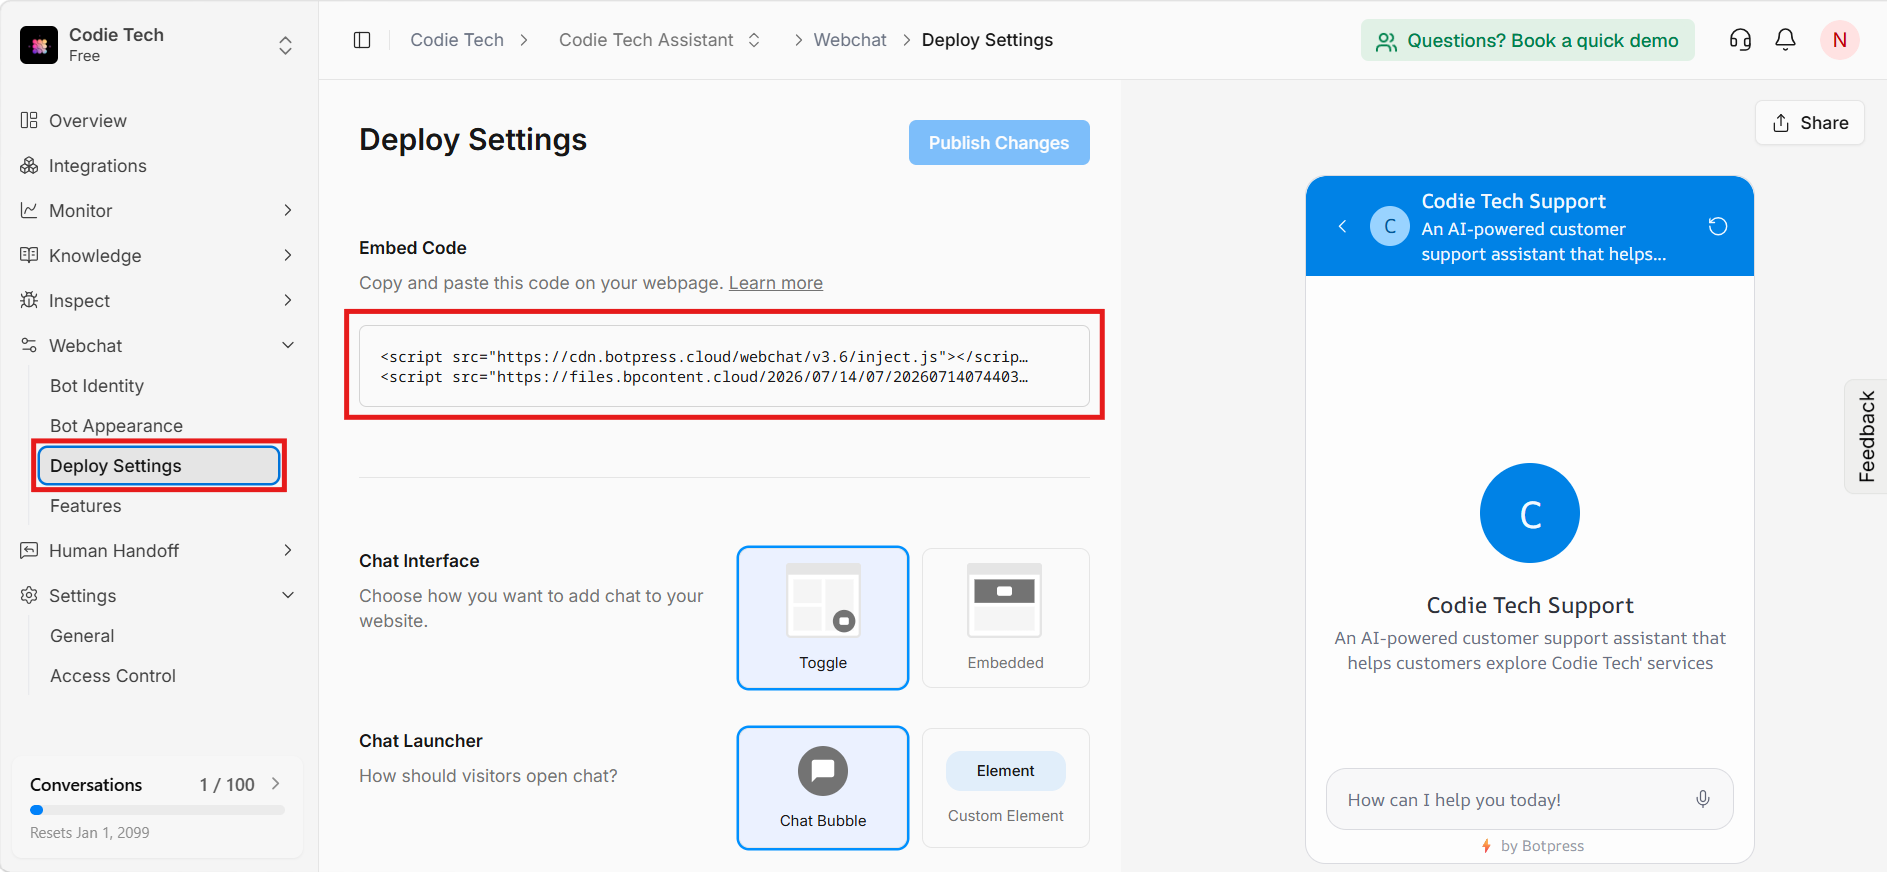Viewport: 1887px width, 872px height.
Task: Open the Feedback side tab
Action: pos(1866,436)
